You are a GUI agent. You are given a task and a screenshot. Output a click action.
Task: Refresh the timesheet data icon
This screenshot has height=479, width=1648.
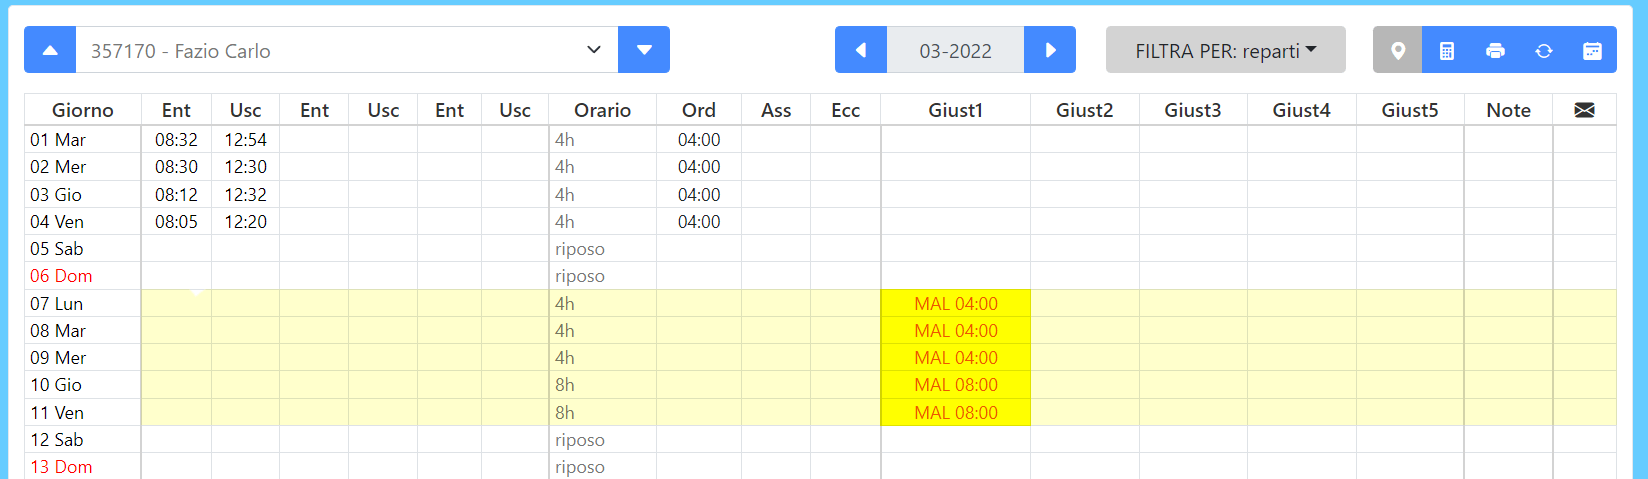1544,50
